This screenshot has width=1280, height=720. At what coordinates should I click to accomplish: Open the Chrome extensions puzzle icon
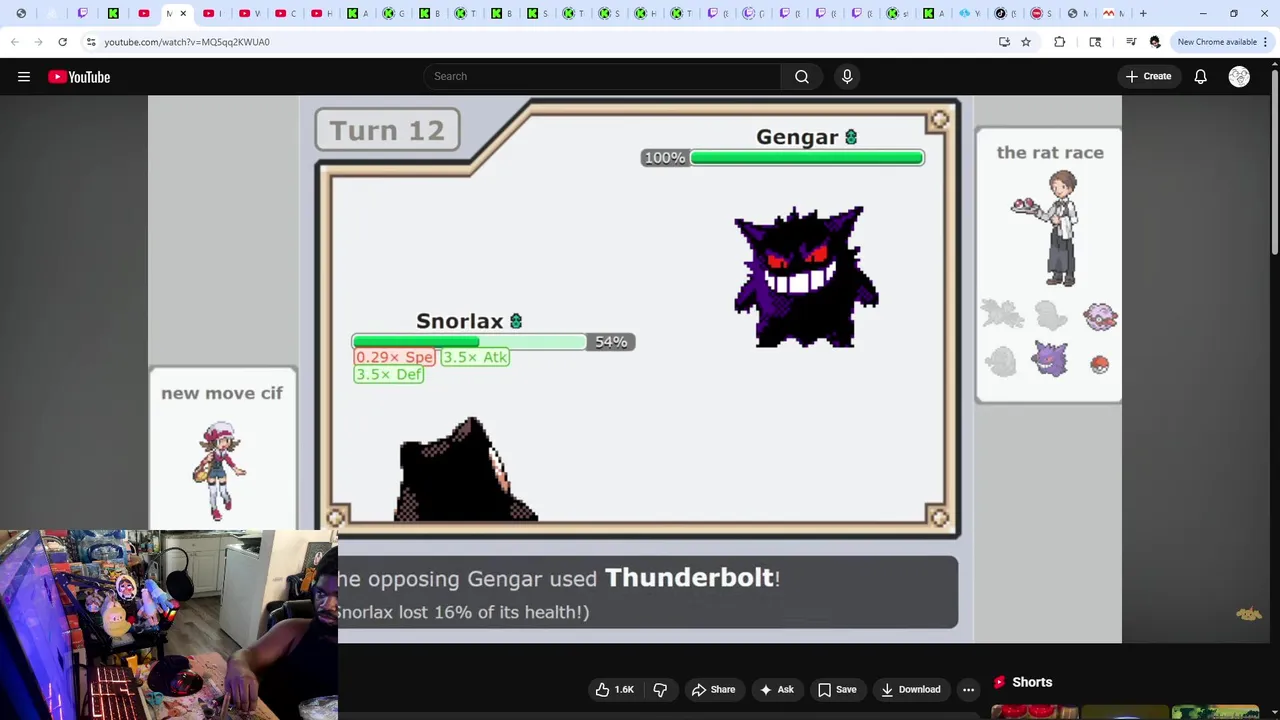tap(1060, 42)
